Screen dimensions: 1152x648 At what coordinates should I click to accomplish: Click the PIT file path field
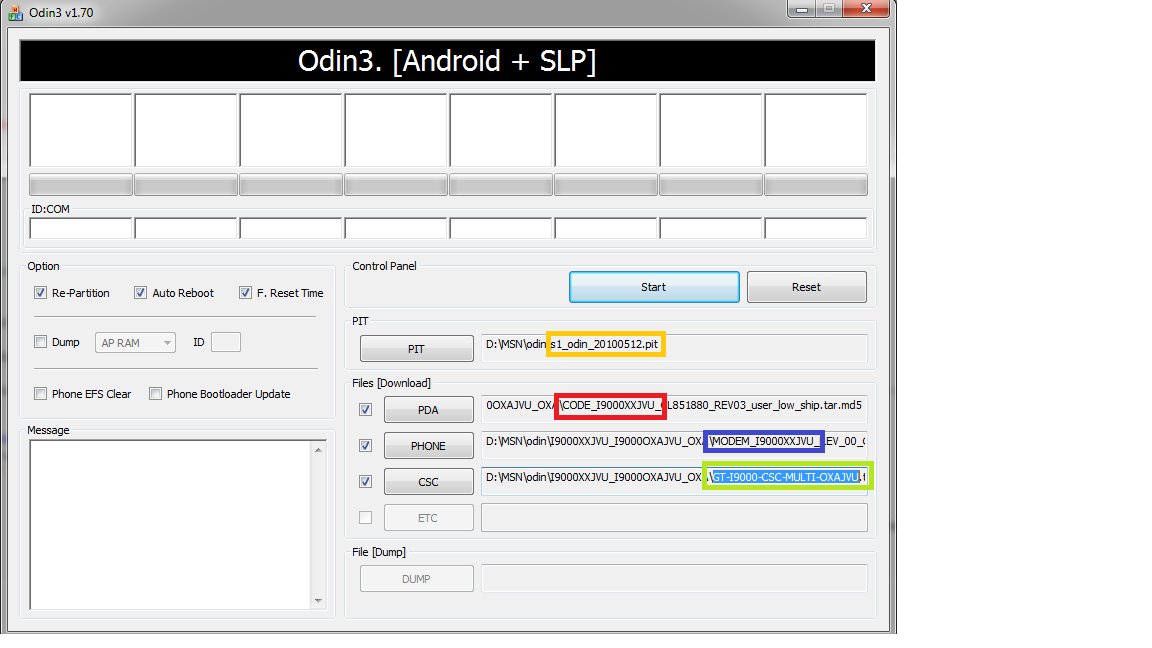674,348
